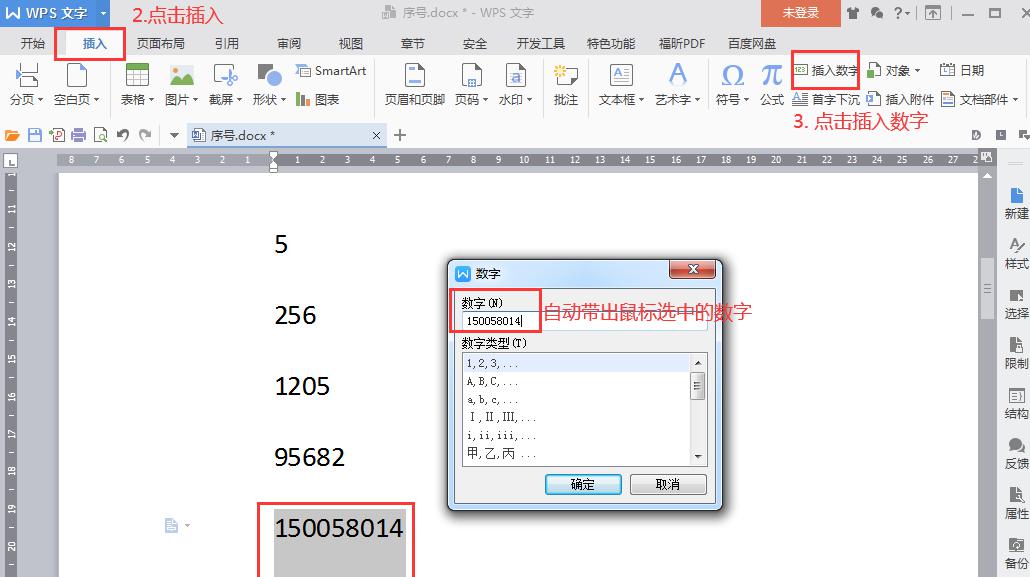Expand the WPS 文字 application menu arrow

(x=103, y=13)
